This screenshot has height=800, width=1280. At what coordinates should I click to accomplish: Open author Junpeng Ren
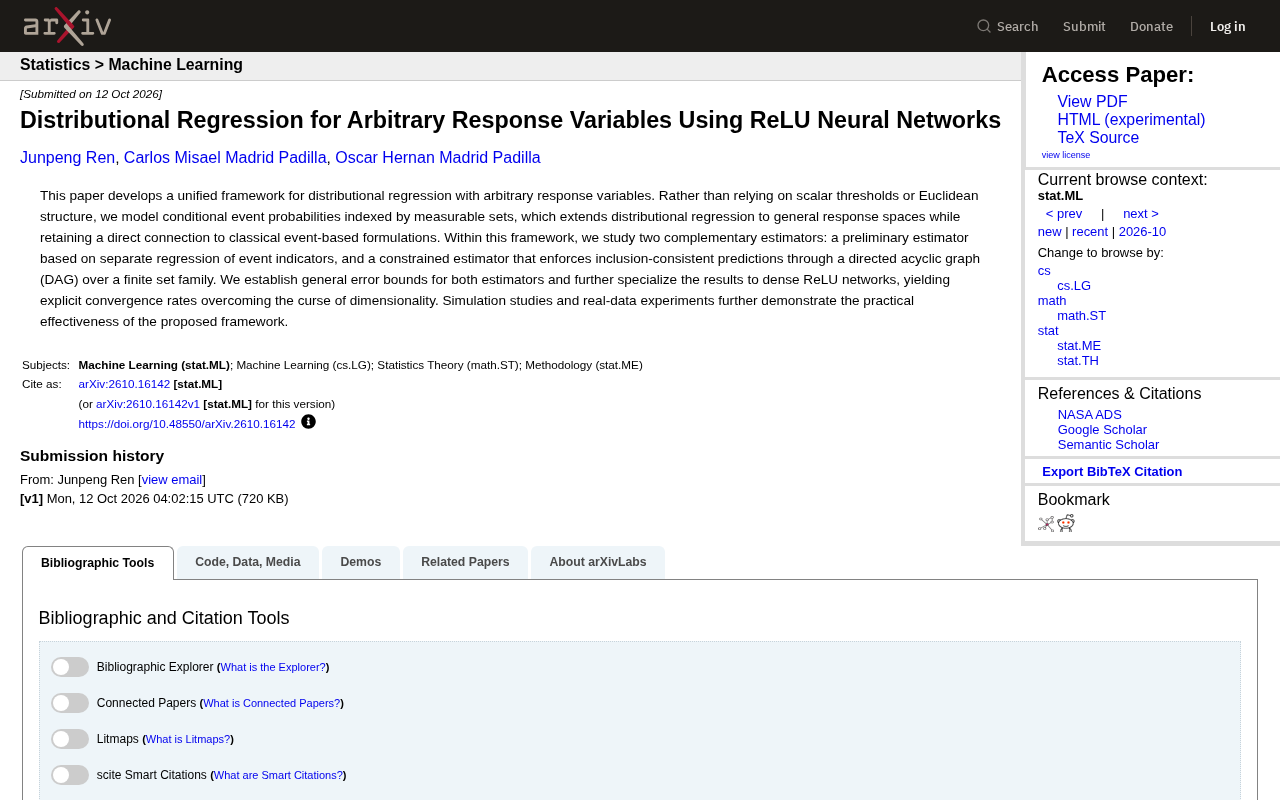click(x=67, y=158)
